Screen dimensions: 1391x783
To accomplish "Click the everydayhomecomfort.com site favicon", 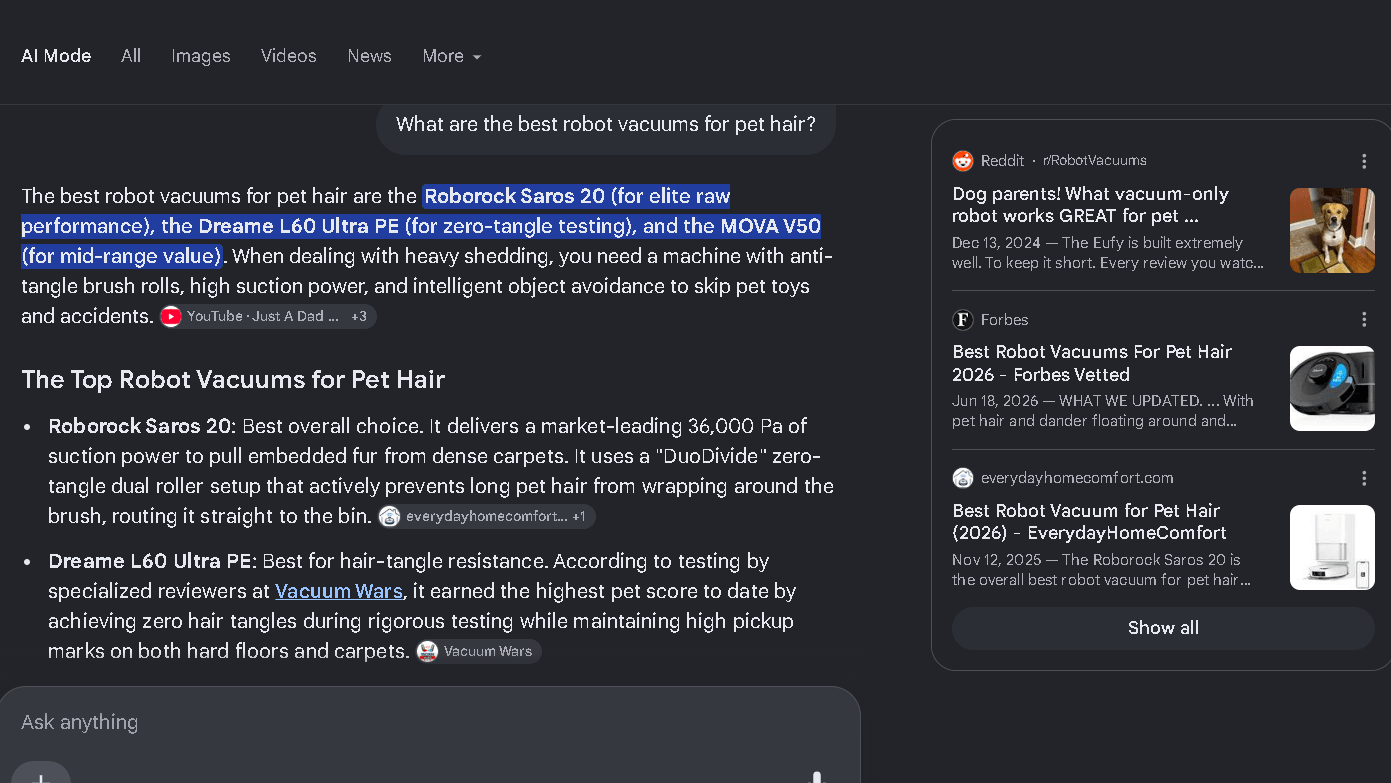I will (x=963, y=478).
